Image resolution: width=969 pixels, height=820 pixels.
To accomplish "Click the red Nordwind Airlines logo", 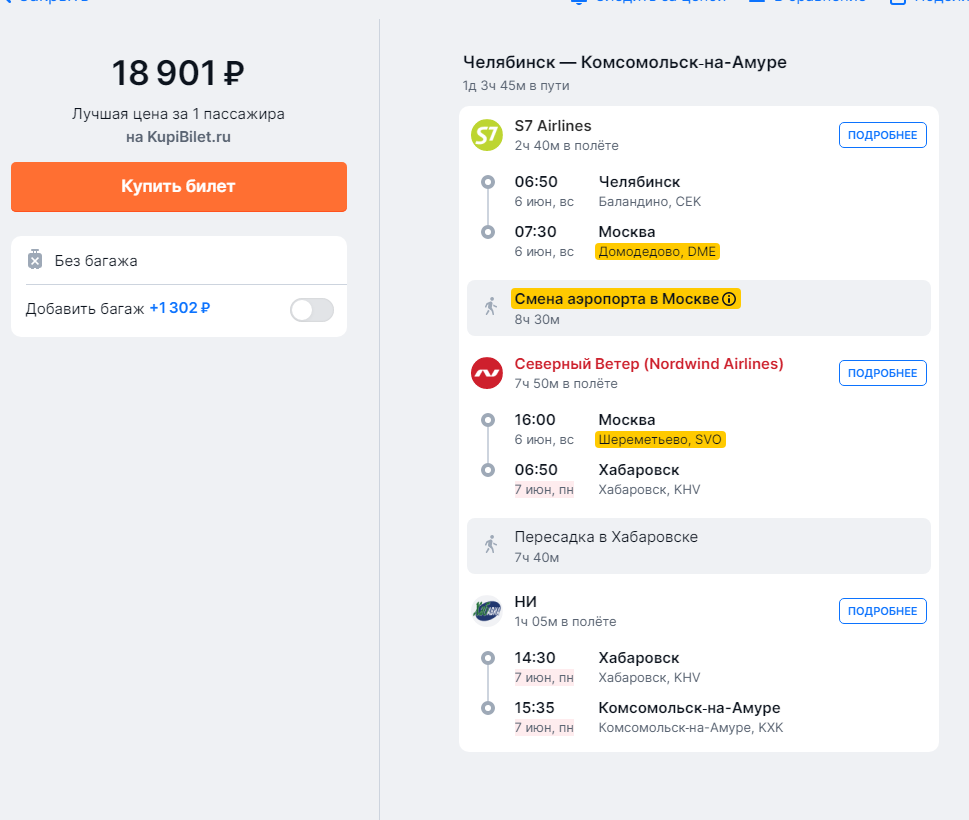I will tap(486, 373).
